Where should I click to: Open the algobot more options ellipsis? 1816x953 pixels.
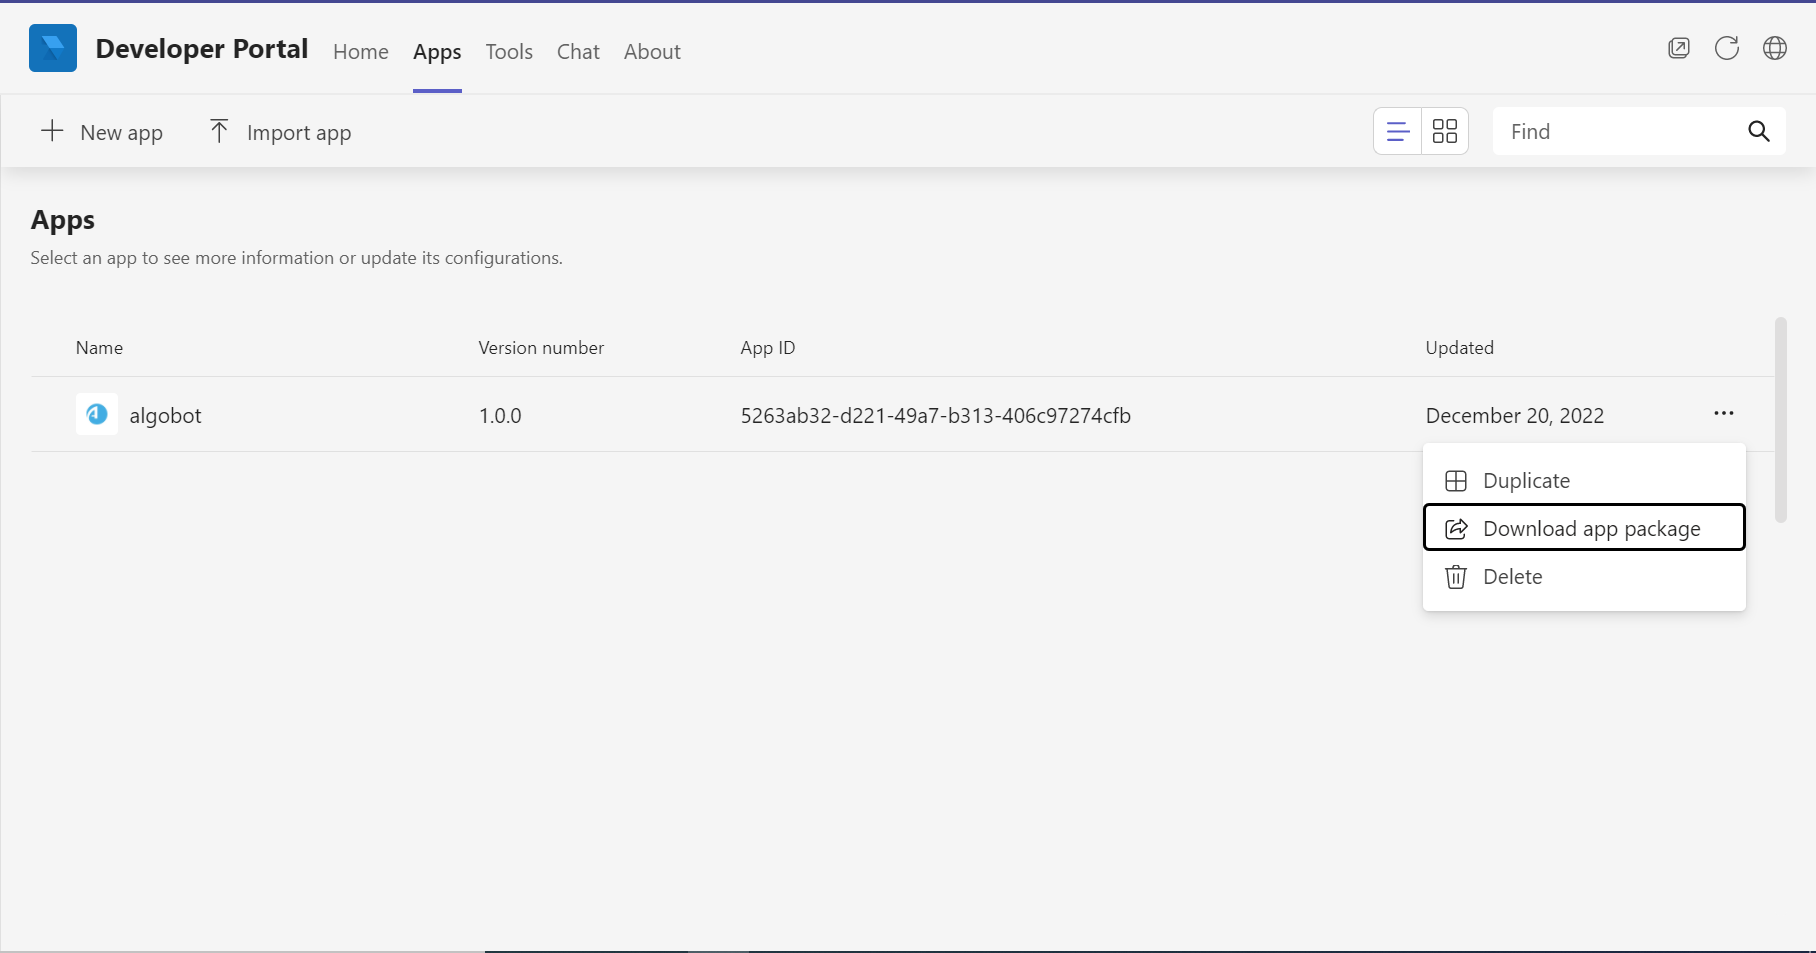click(x=1724, y=414)
